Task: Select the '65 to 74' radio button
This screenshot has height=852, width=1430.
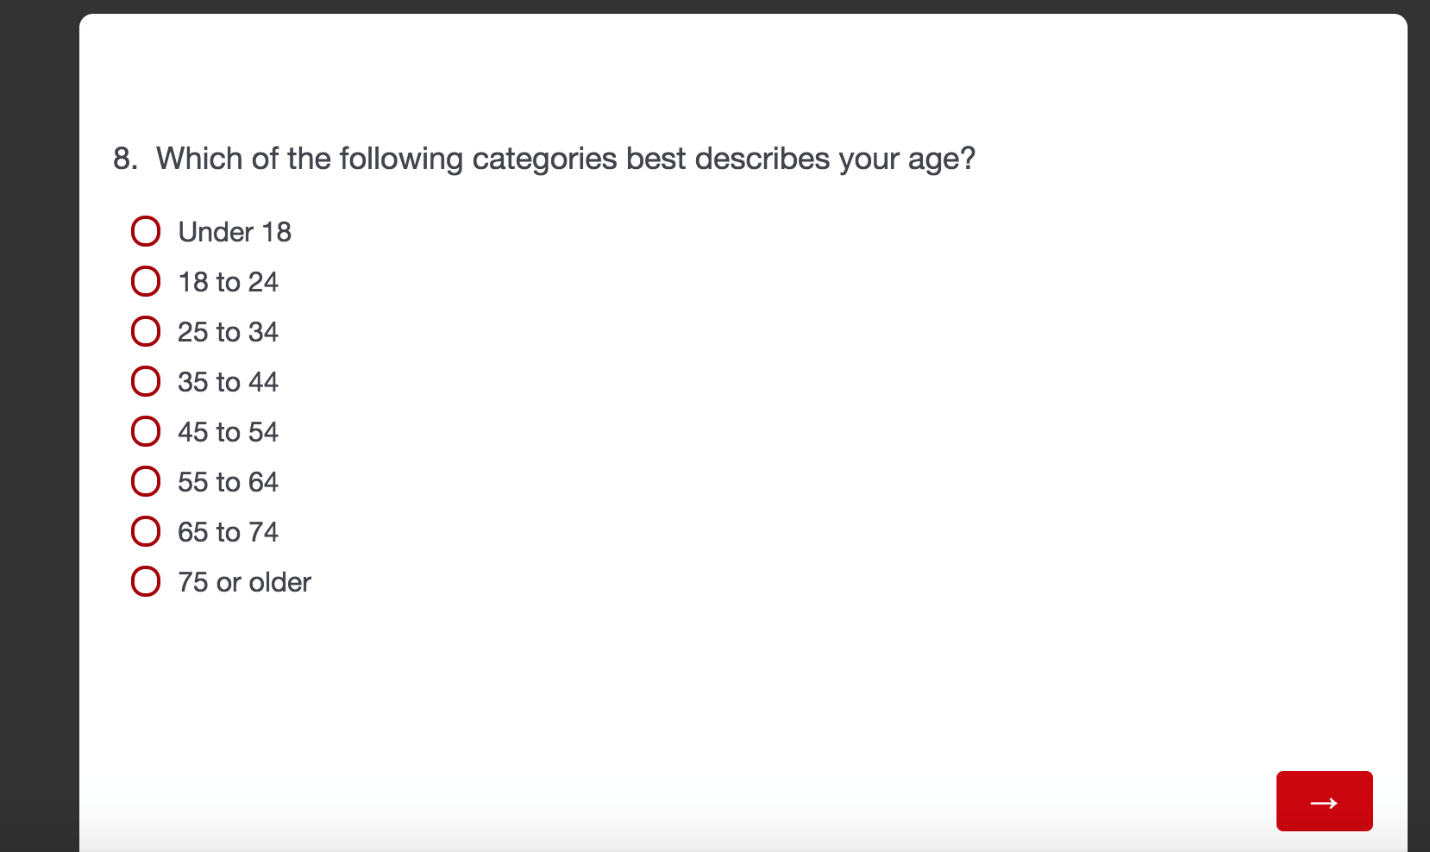Action: 146,532
